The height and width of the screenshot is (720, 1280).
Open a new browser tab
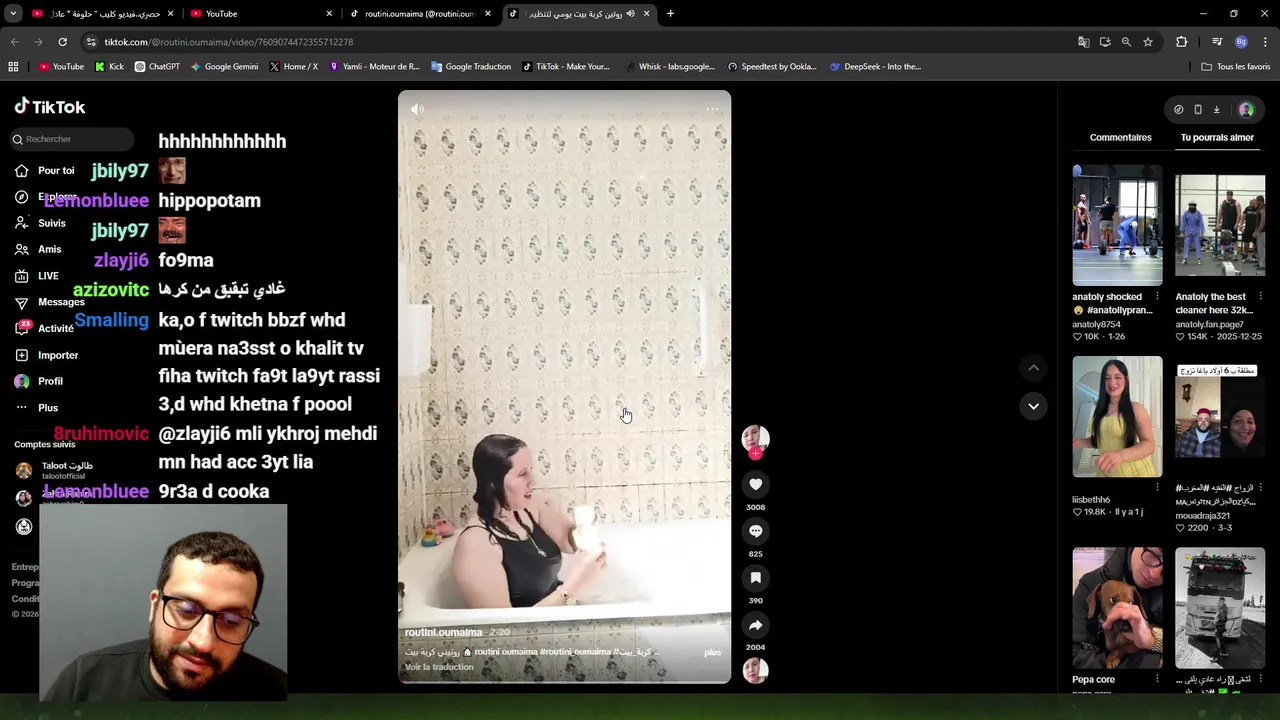click(x=670, y=14)
